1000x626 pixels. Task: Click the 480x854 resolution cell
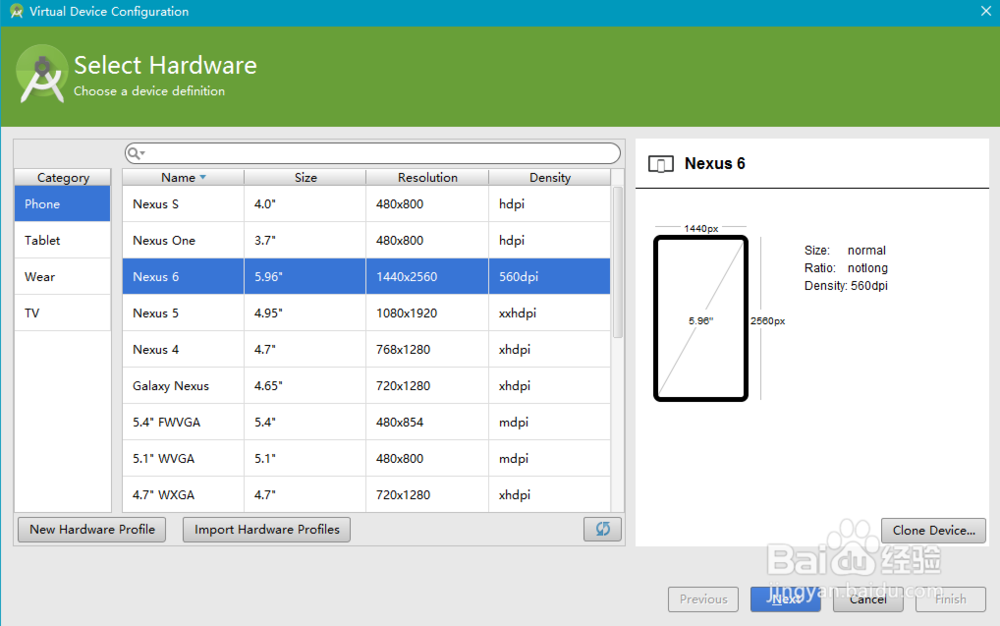(x=427, y=422)
